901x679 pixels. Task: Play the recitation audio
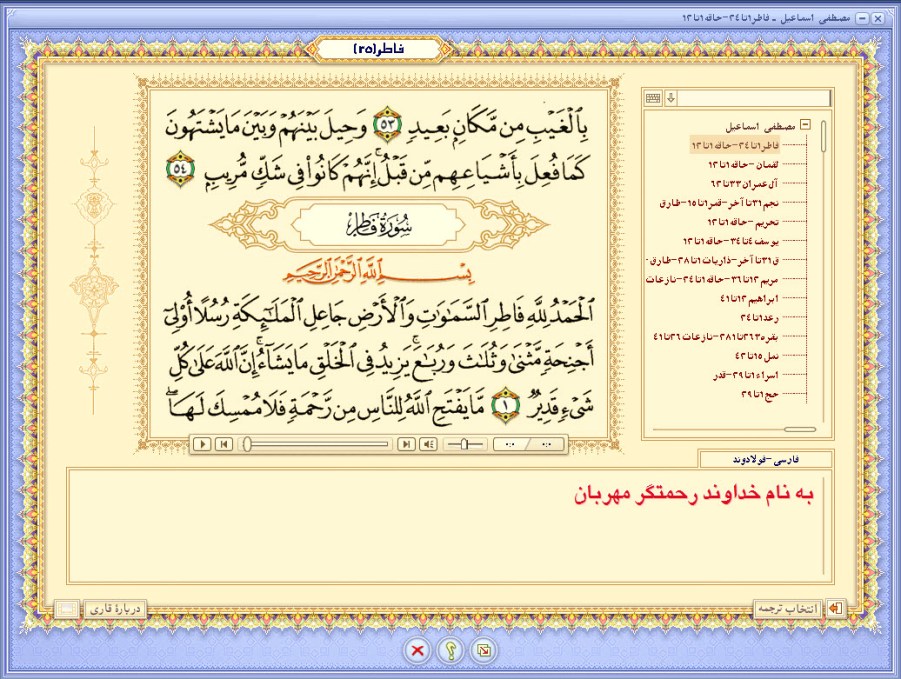202,444
